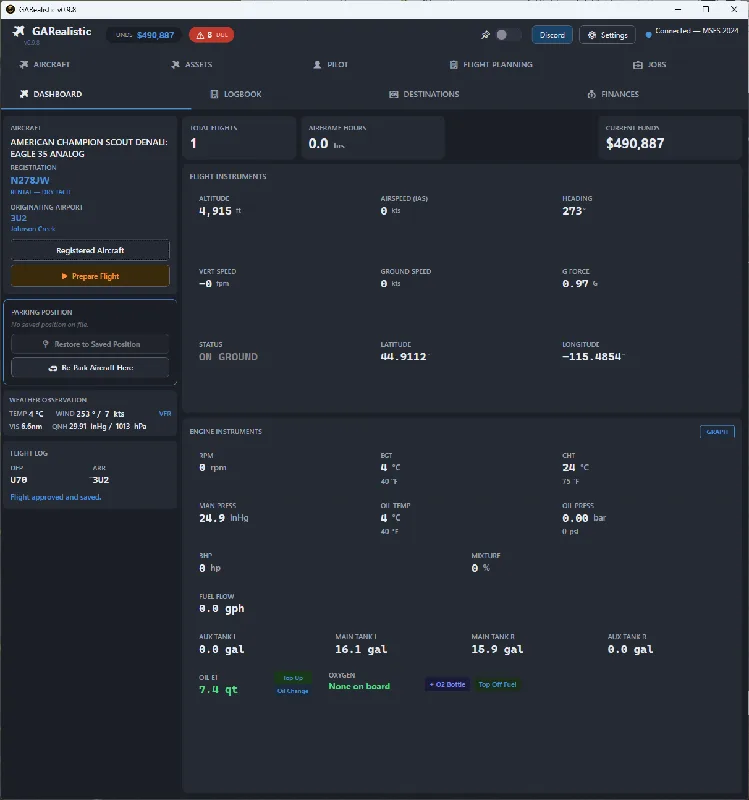Click the book icon beside LOGBOOK

[214, 94]
